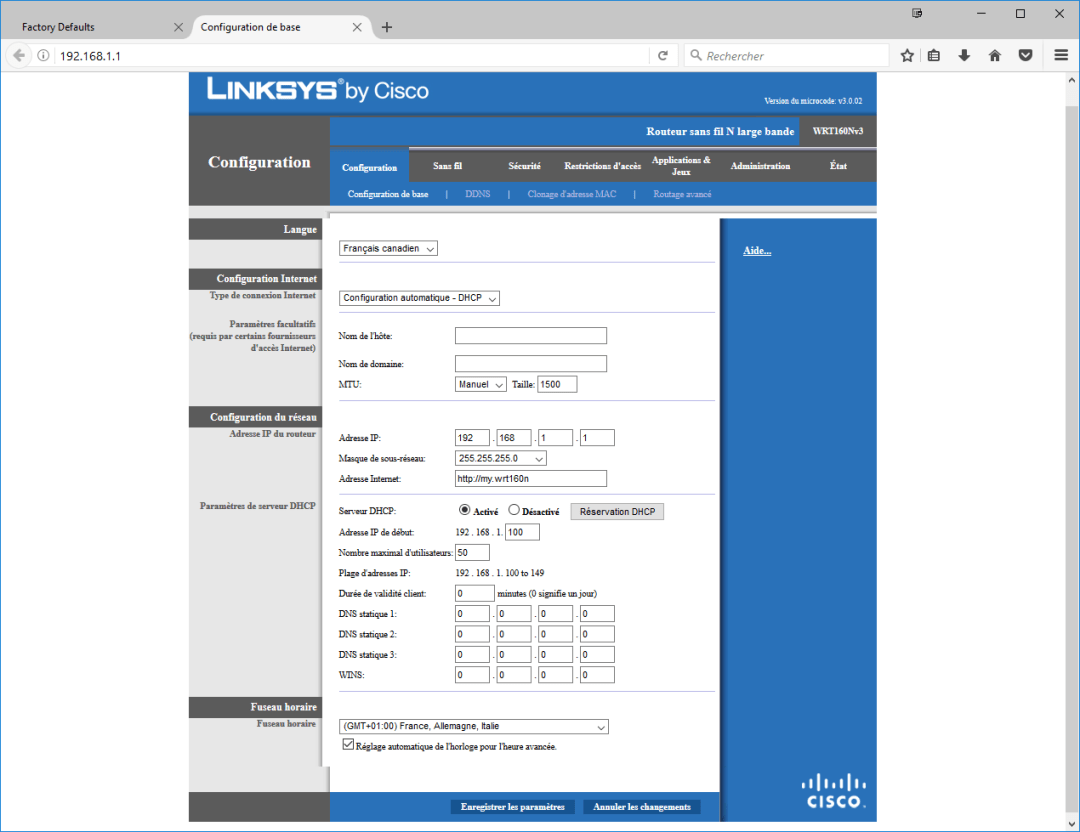Screen dimensions: 1080x832
Task: Expand the Internet connection type DHCP dropdown
Action: point(420,298)
